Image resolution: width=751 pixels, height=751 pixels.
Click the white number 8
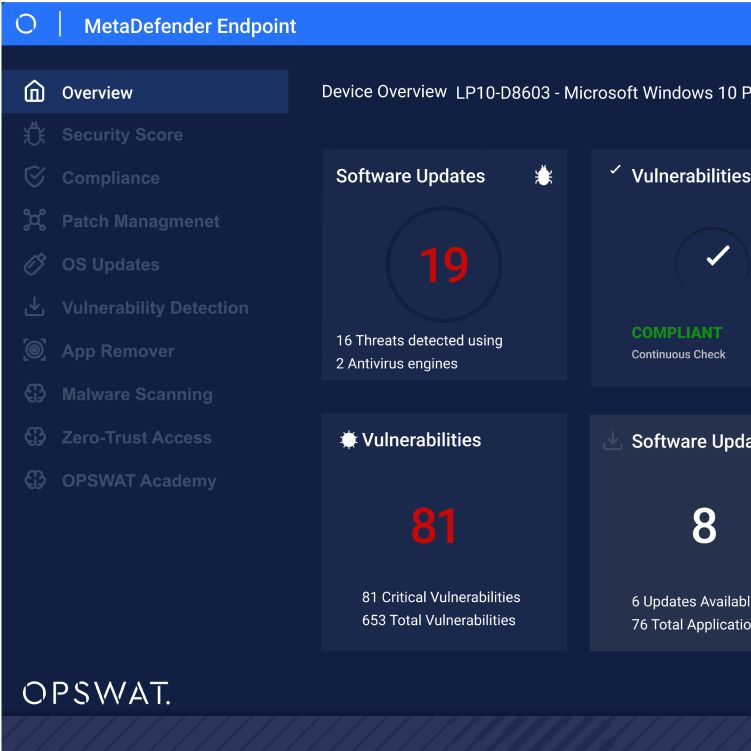pos(704,526)
